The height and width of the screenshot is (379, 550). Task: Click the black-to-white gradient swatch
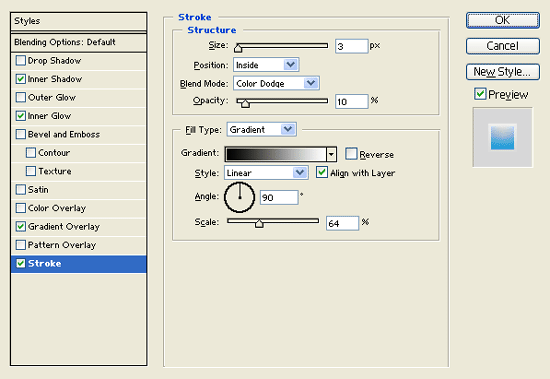[x=276, y=154]
